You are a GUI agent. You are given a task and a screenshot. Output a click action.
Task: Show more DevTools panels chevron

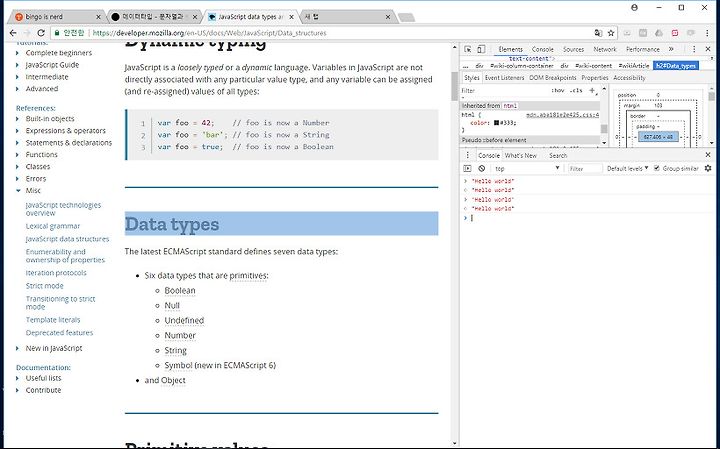click(x=671, y=49)
